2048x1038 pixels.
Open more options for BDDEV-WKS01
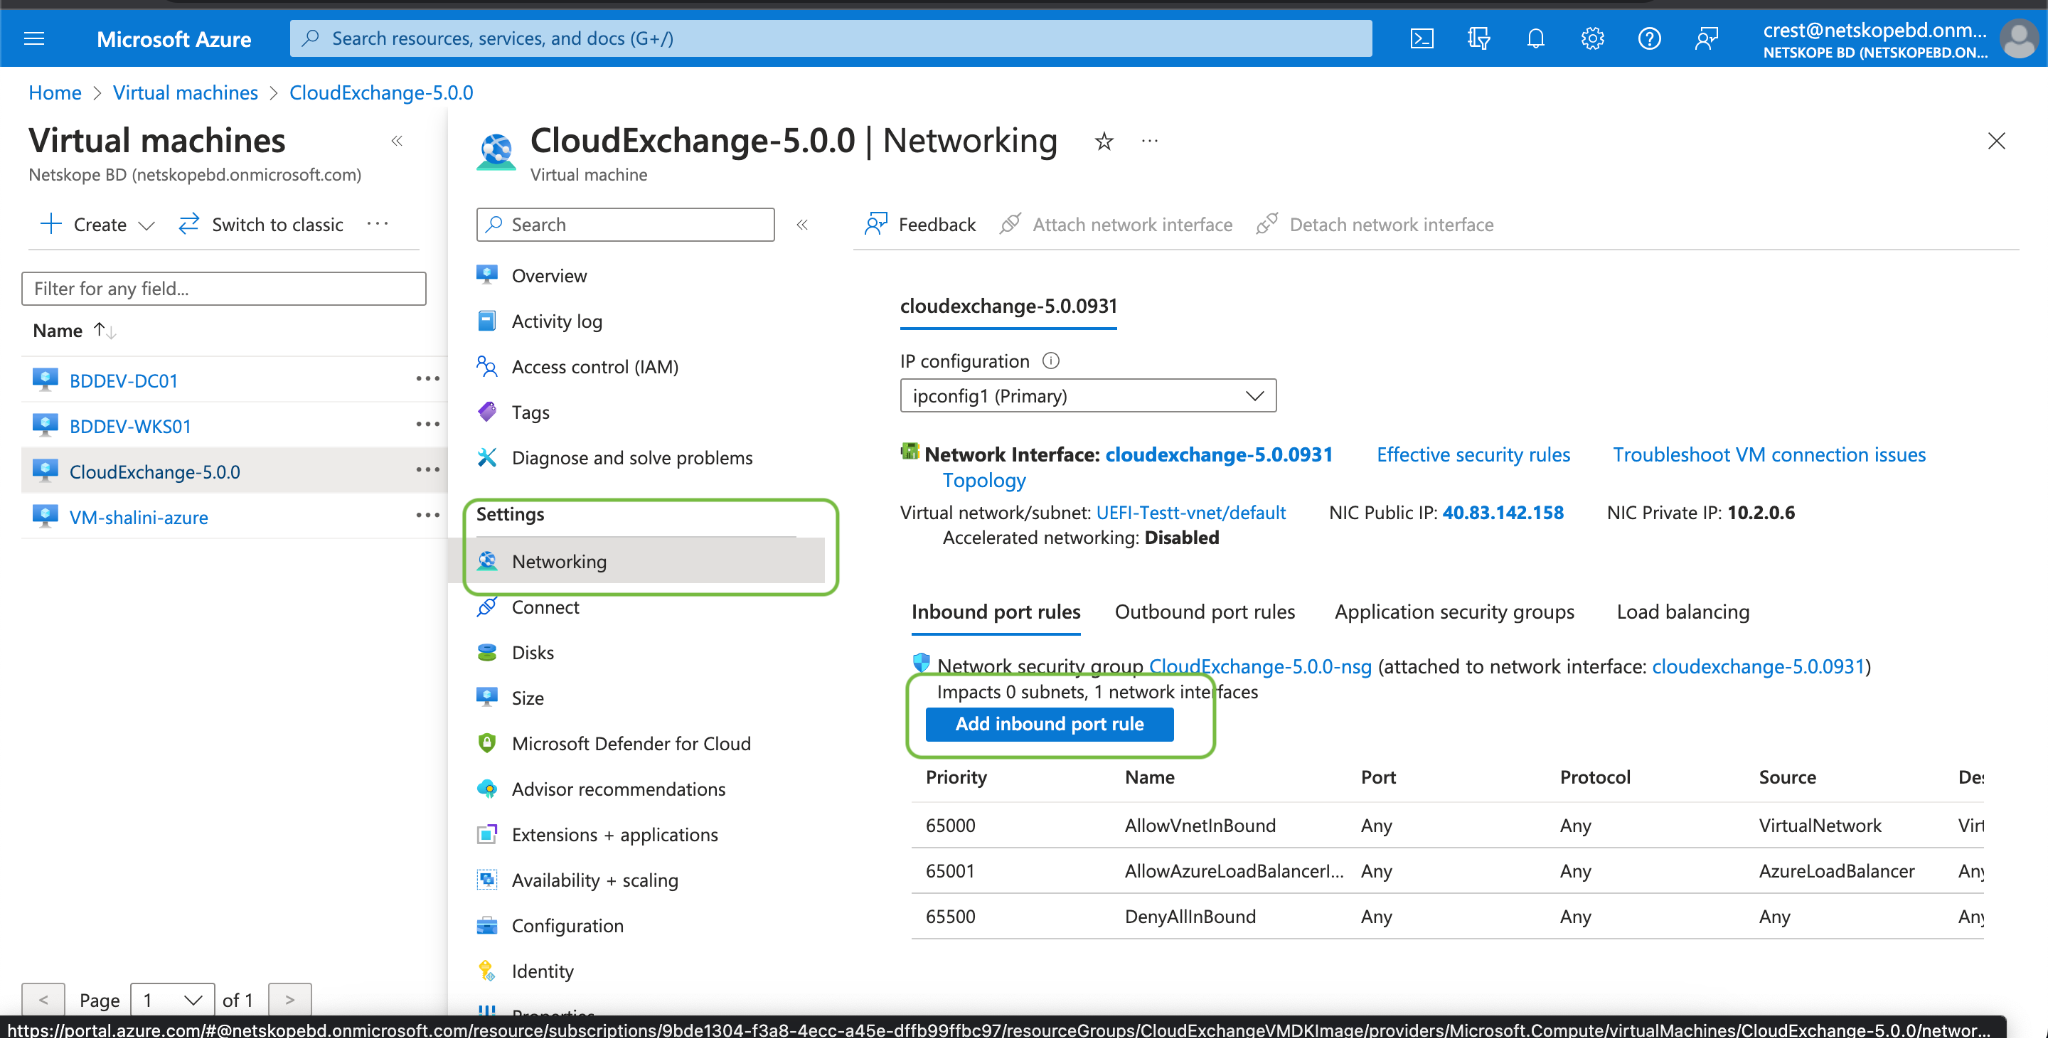428,424
